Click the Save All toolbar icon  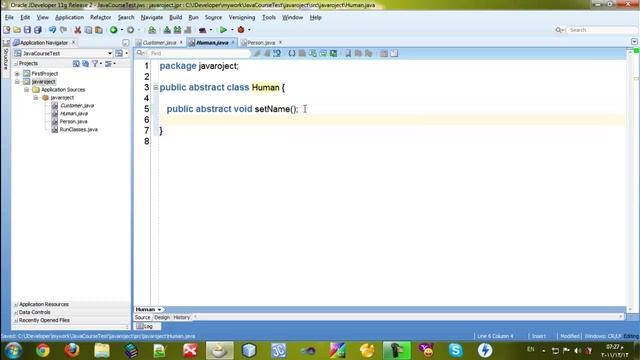tap(38, 30)
